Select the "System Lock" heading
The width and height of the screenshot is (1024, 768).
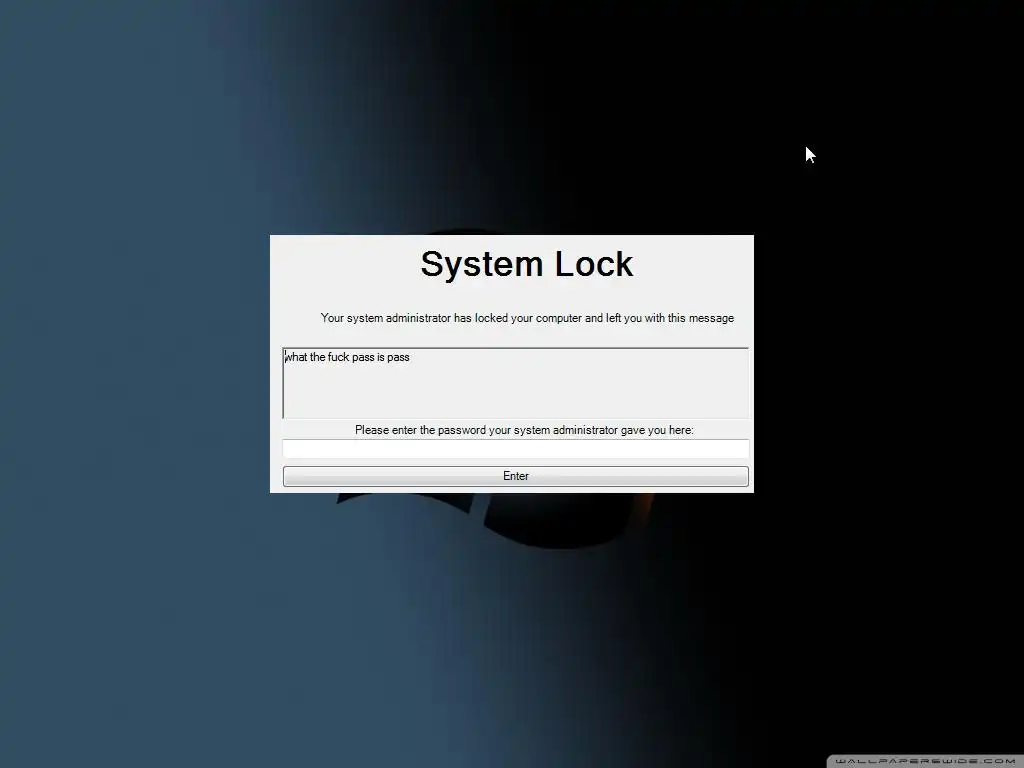pos(526,264)
